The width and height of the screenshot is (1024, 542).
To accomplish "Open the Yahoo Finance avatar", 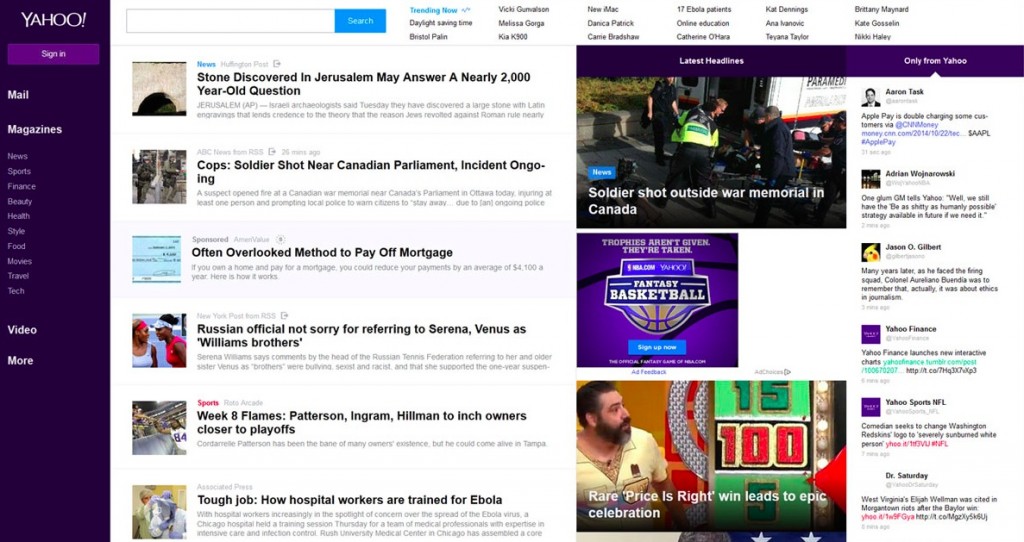I will [x=871, y=334].
